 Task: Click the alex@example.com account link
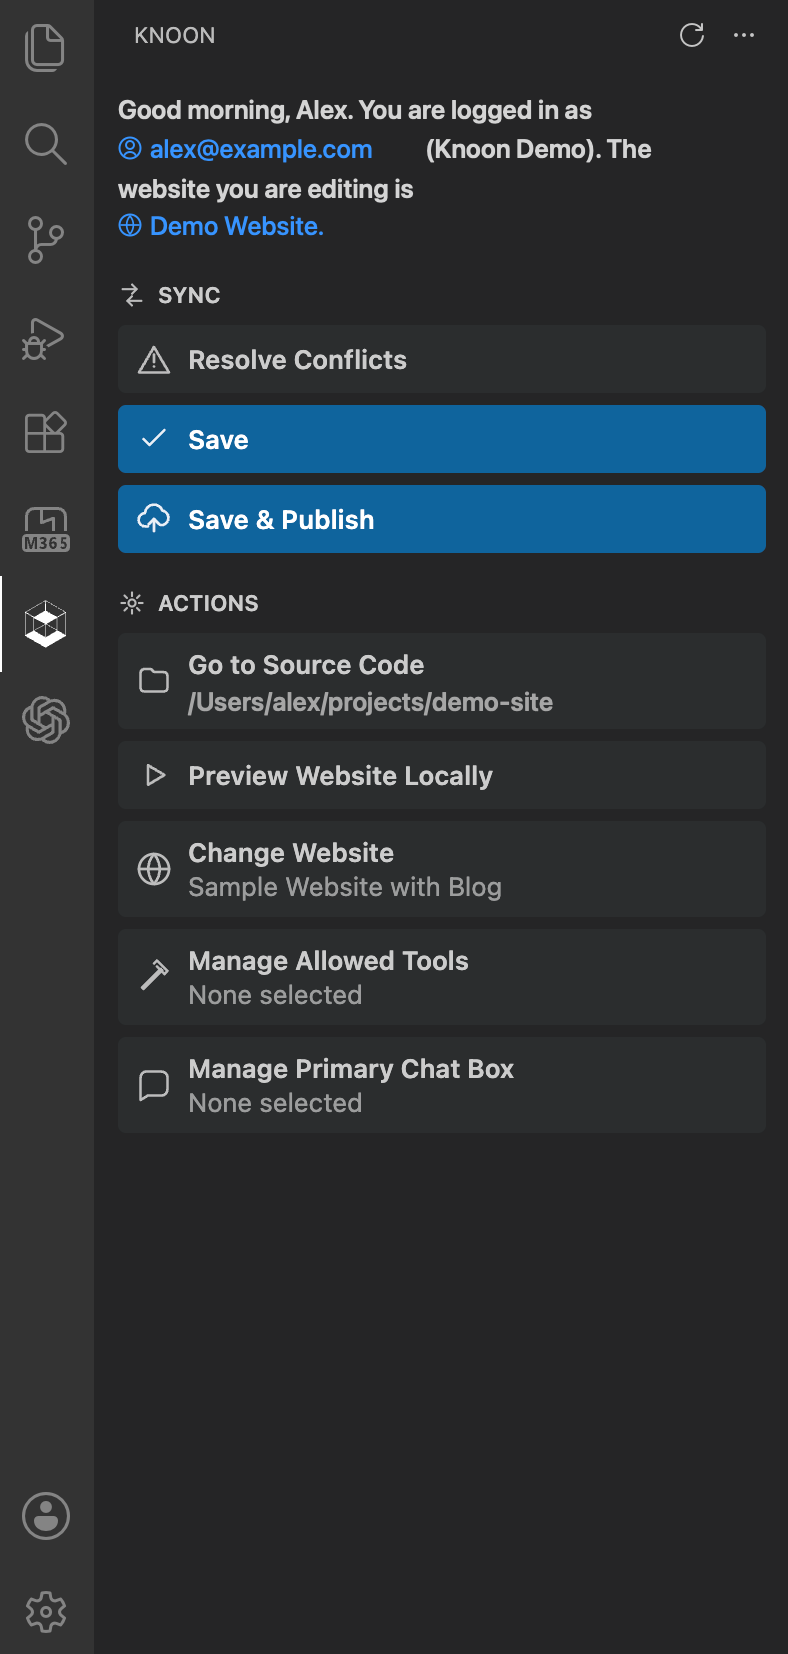tap(261, 149)
